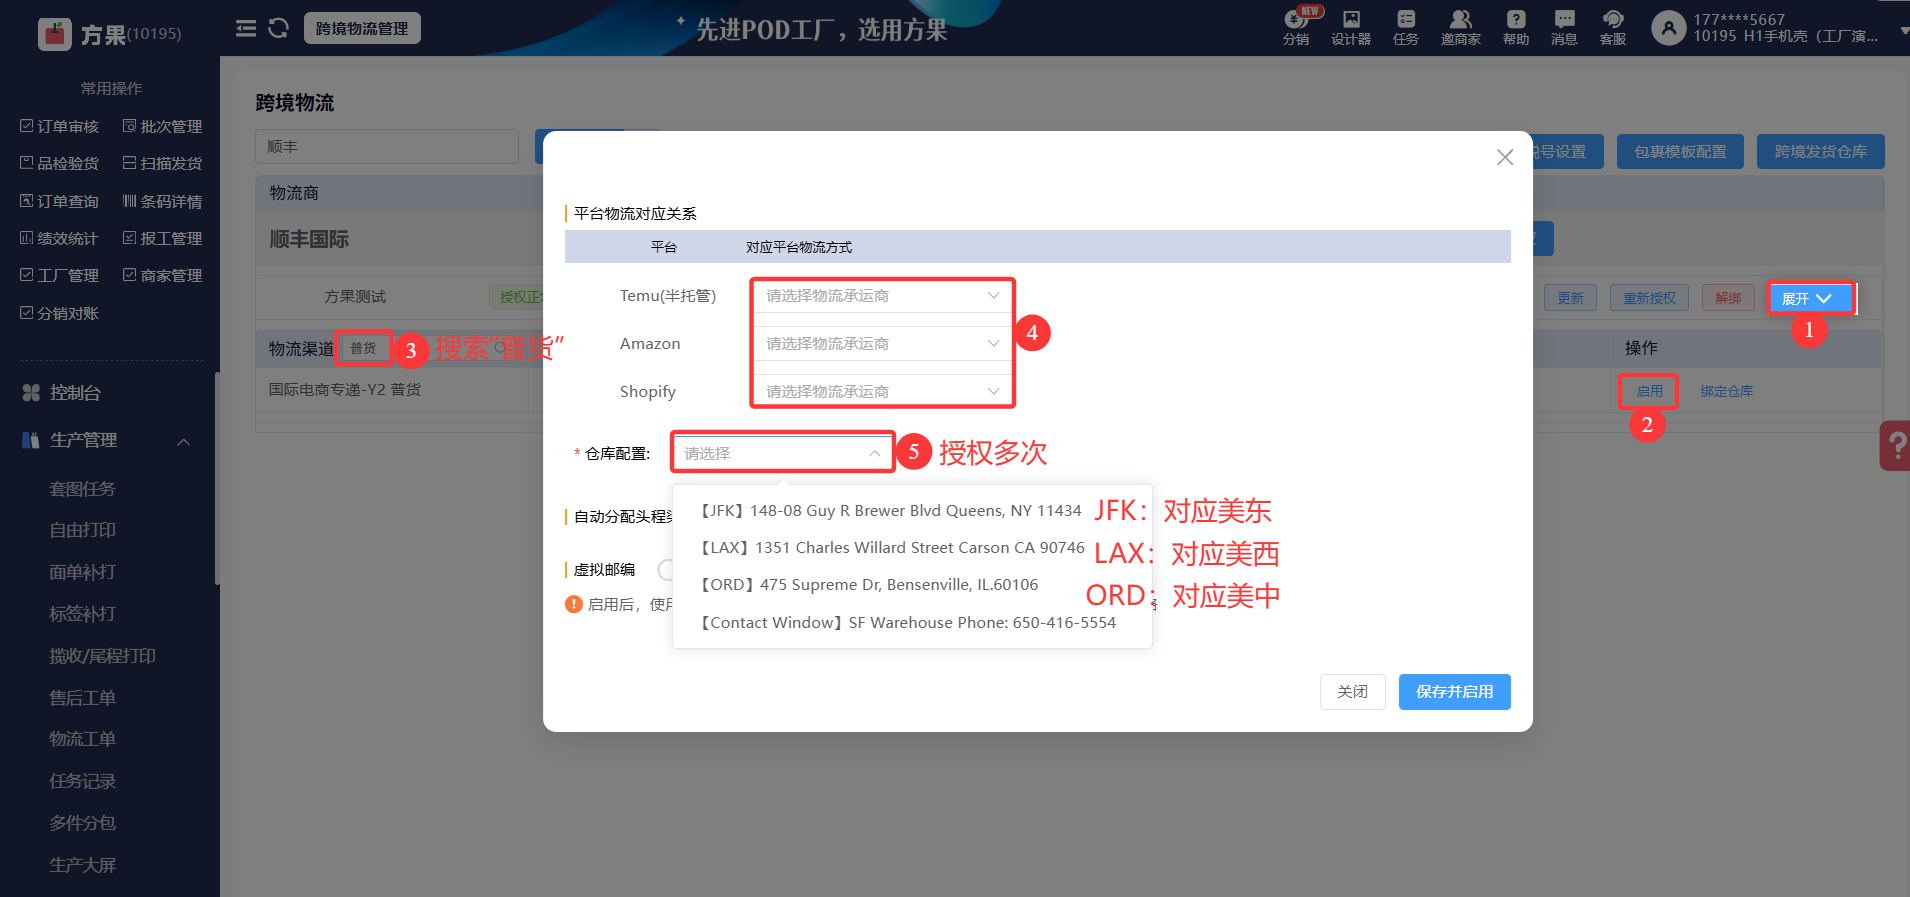Click the 包裹模板配置 button

tap(1680, 152)
